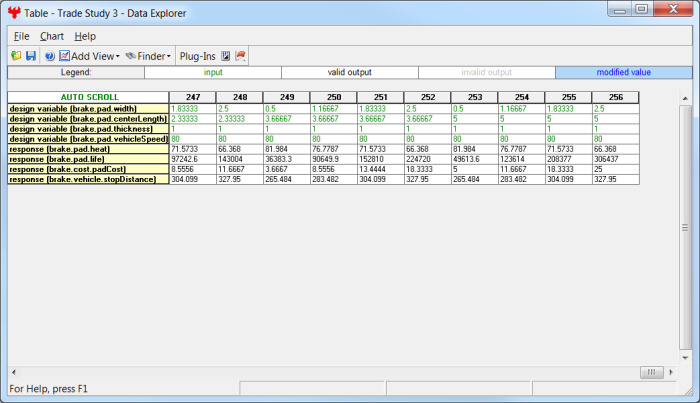700x403 pixels.
Task: Click the application icon in title bar
Action: [14, 13]
